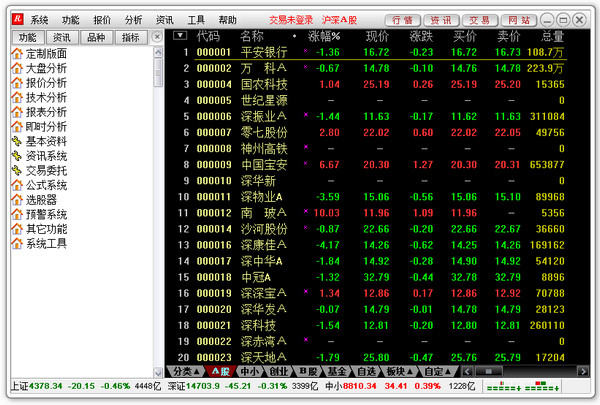Click the house icon beside 选股器
The image size is (600, 405).
tap(17, 199)
